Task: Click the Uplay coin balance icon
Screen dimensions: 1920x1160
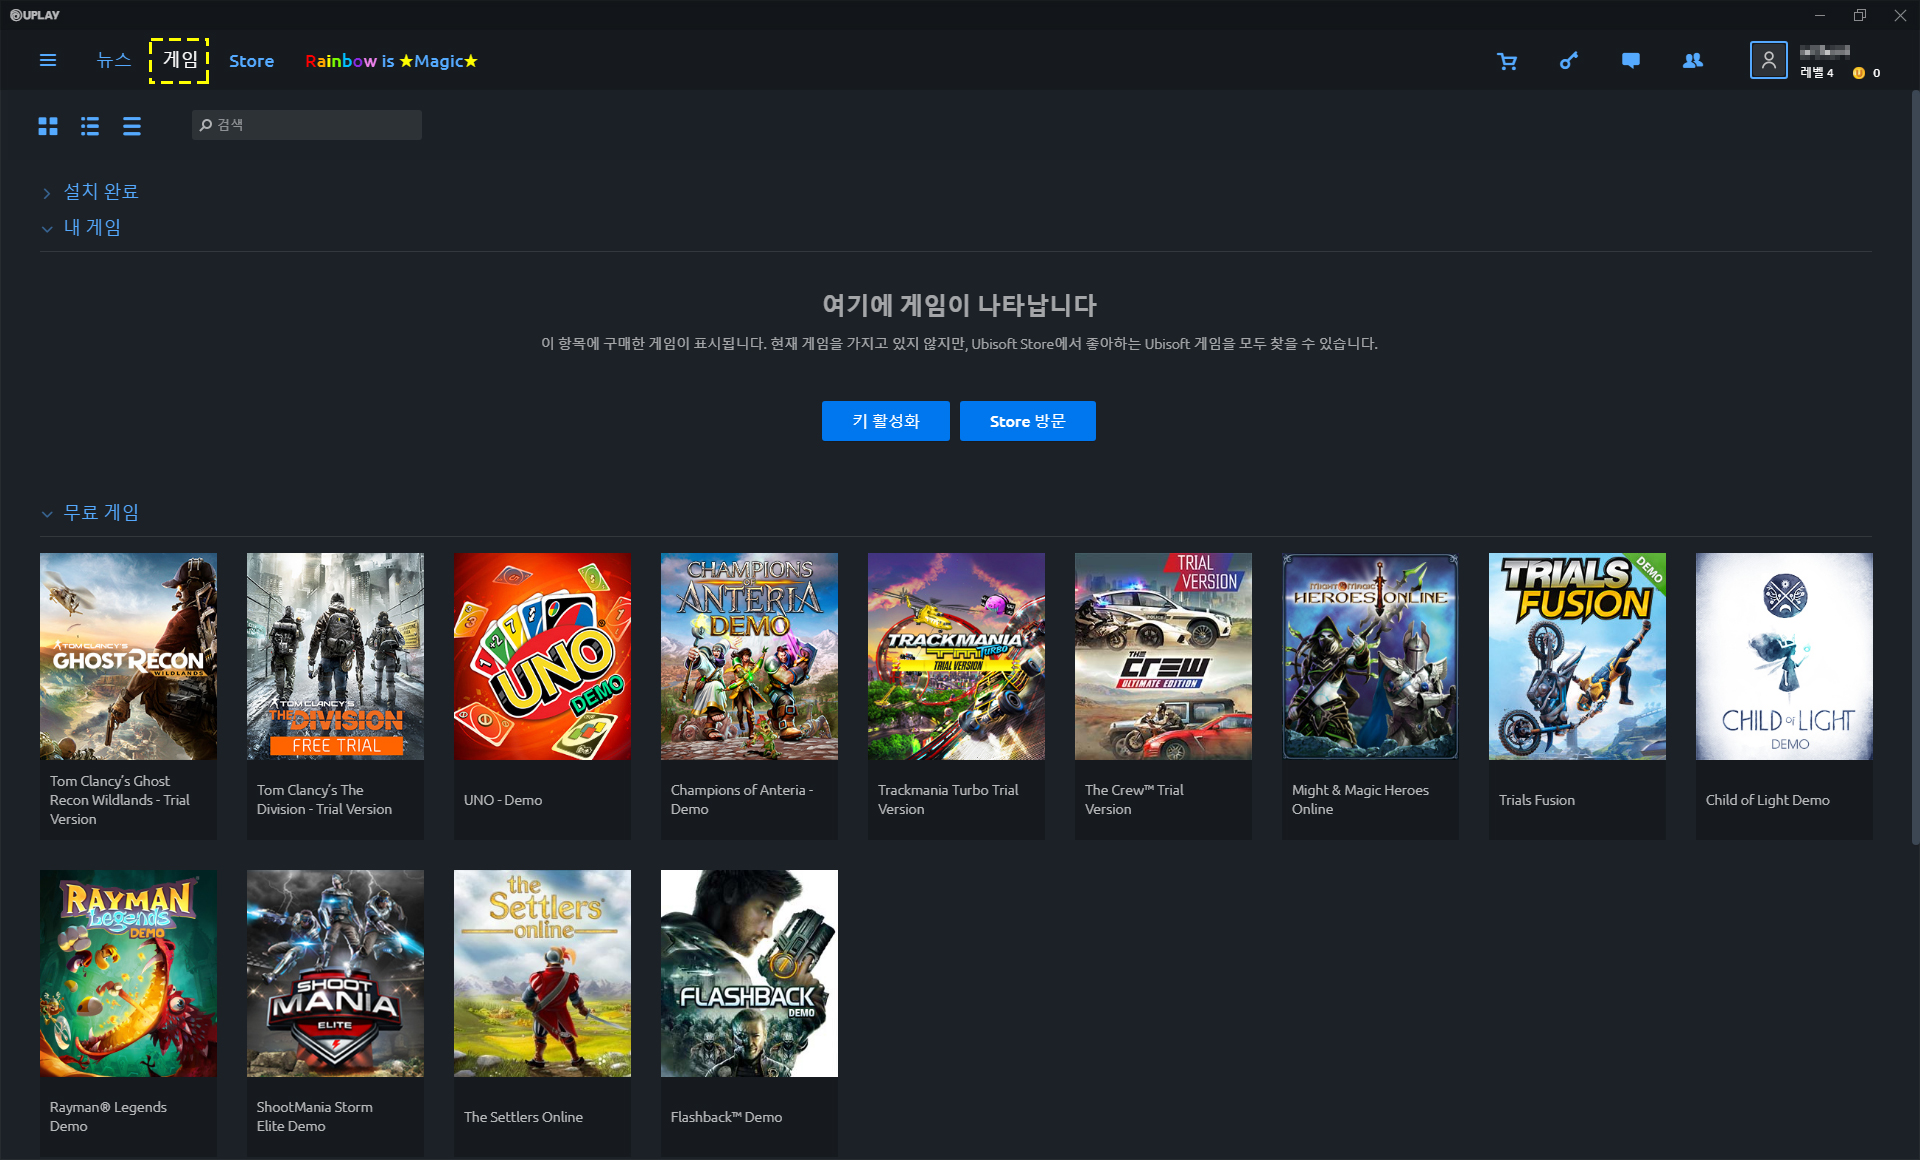Action: (x=1859, y=73)
